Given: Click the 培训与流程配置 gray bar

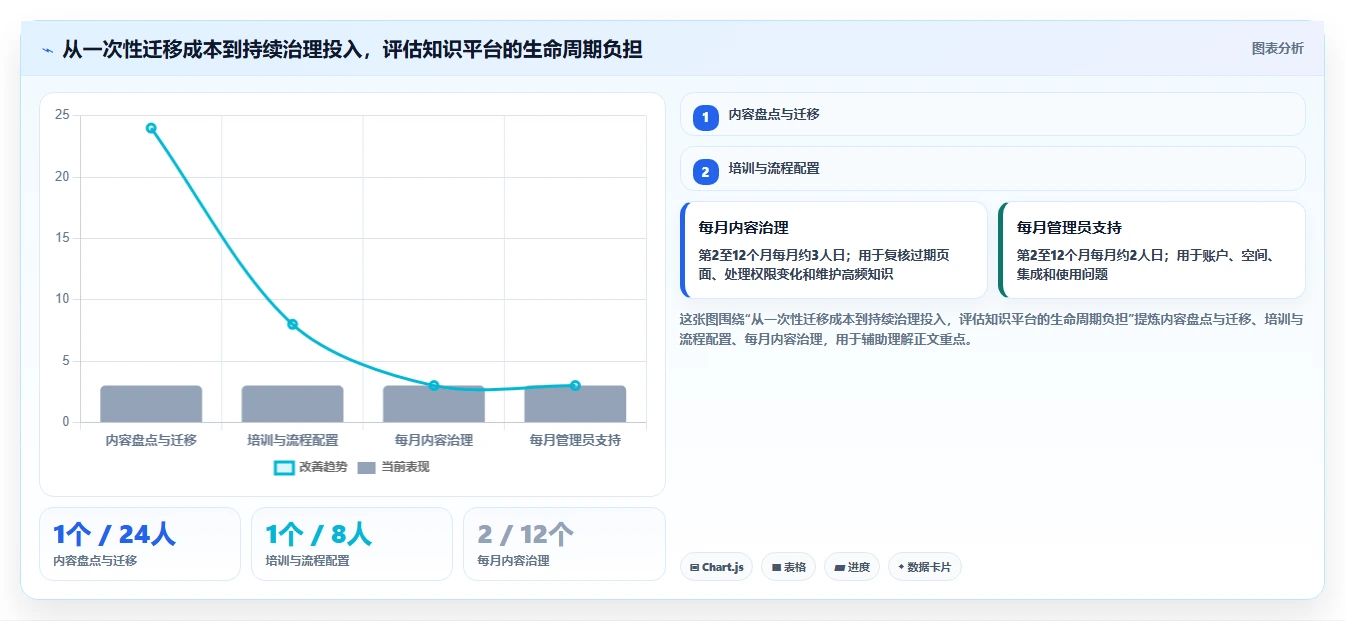Looking at the screenshot, I should [292, 404].
